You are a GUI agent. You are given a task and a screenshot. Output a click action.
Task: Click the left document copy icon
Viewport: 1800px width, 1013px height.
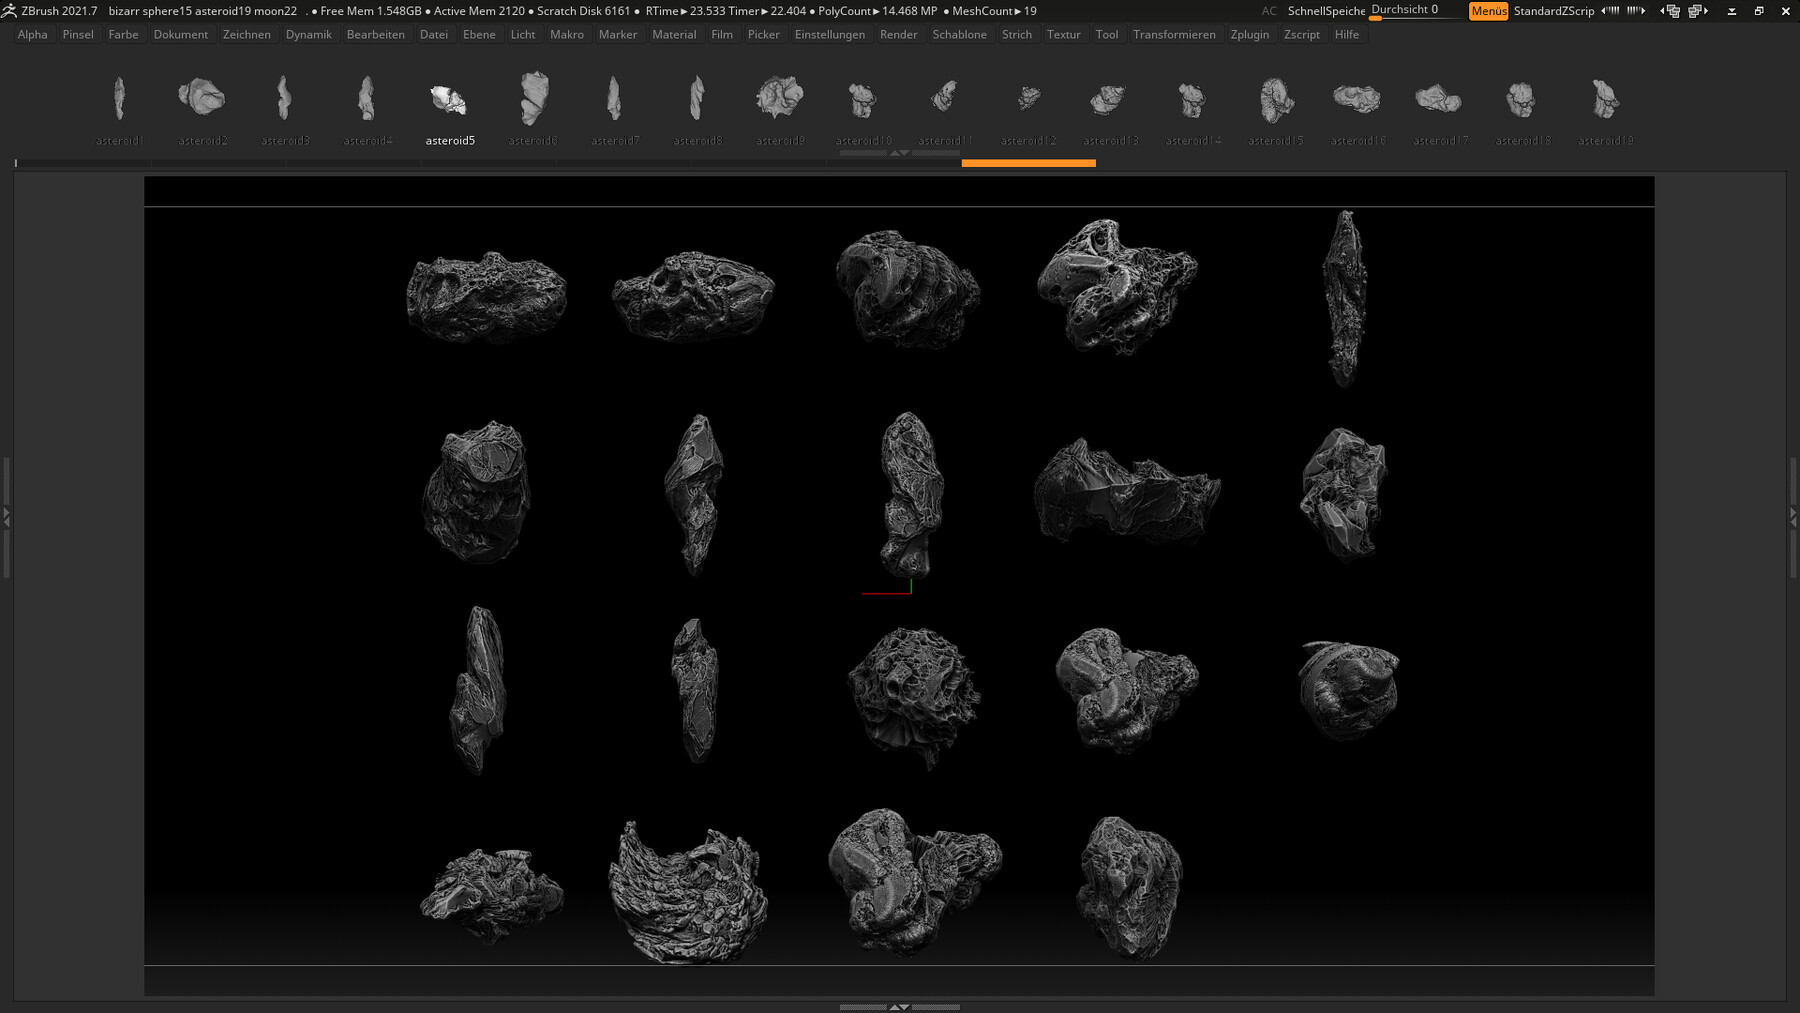[x=1671, y=11]
